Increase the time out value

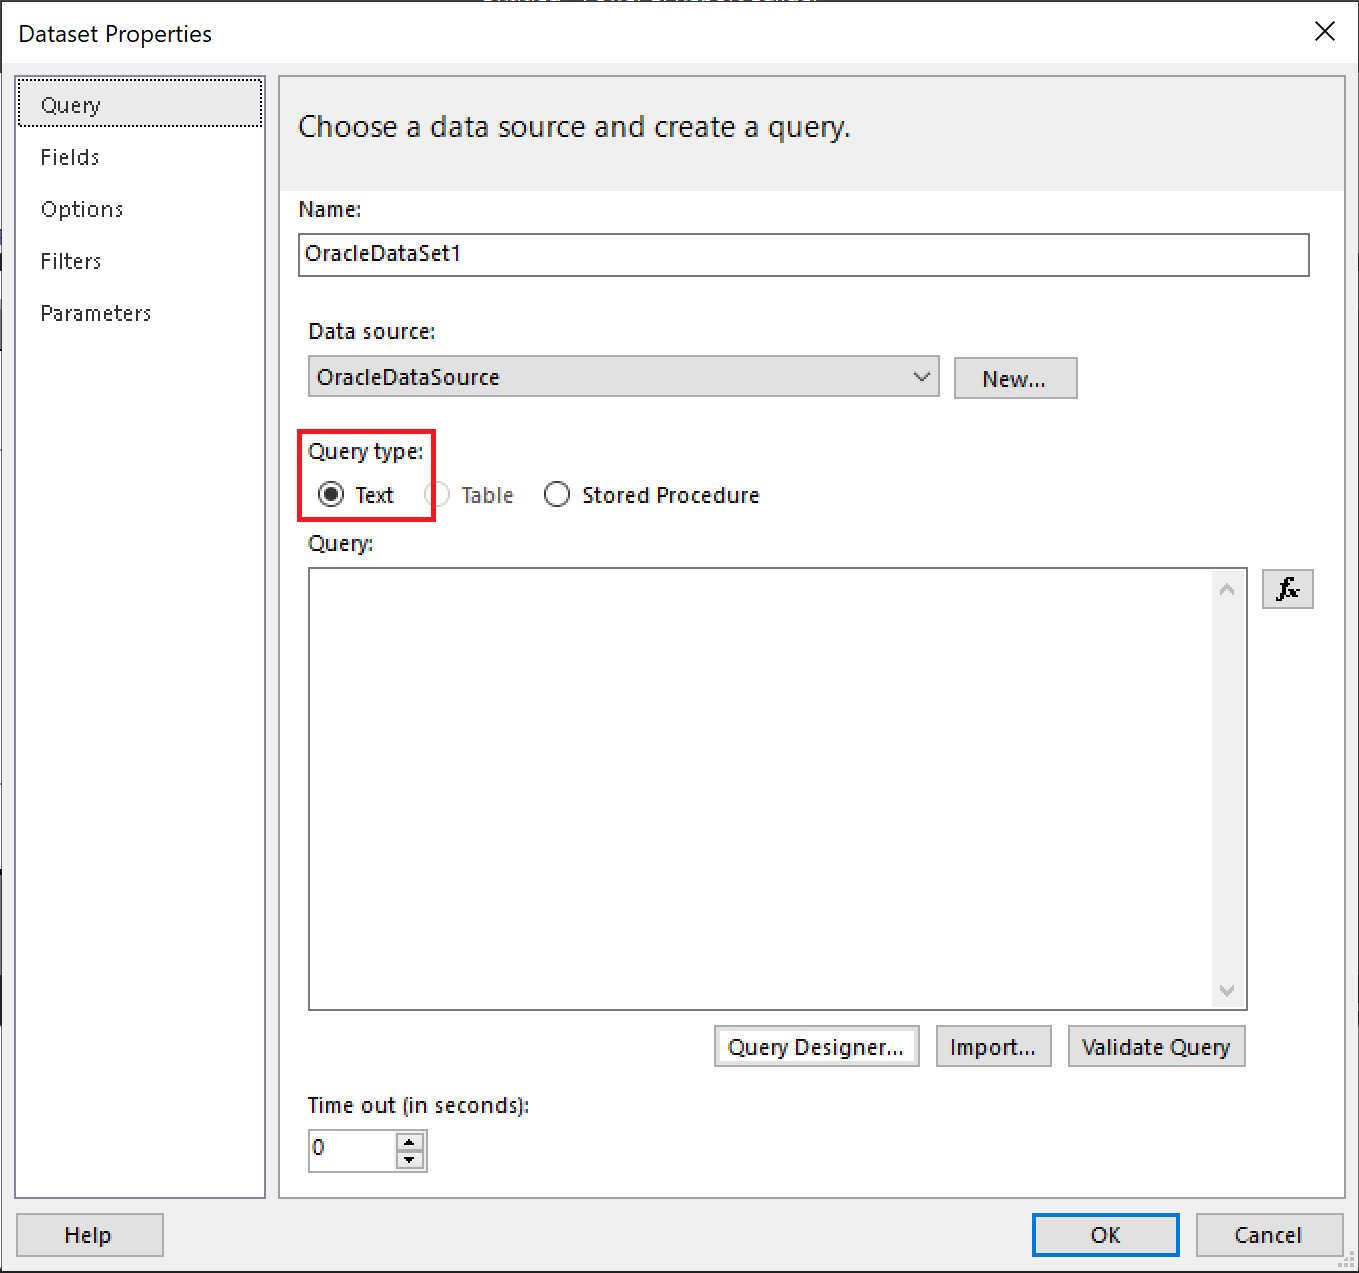[x=410, y=1142]
